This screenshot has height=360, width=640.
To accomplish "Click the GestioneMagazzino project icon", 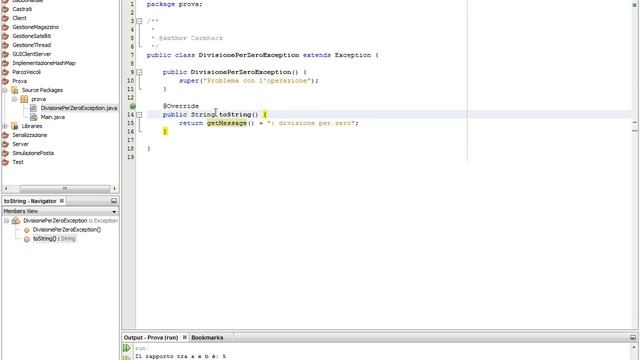I will [5, 27].
